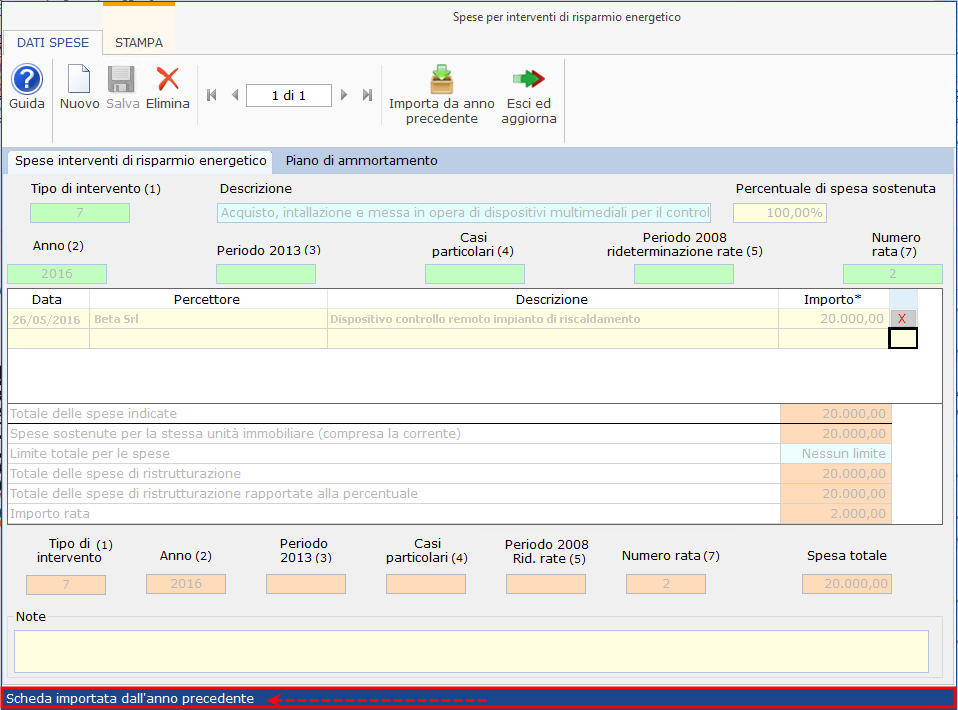Click the 'rapportate alla percentuale' total value
Screen dimensions: 958x710
click(x=836, y=494)
